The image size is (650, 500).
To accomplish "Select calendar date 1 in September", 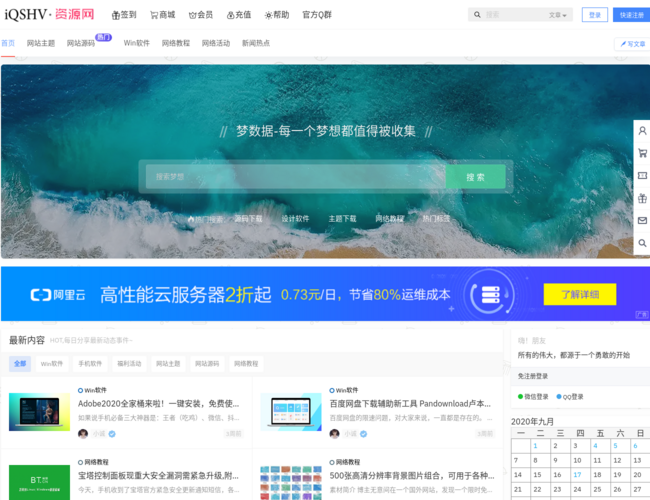I will coord(535,446).
